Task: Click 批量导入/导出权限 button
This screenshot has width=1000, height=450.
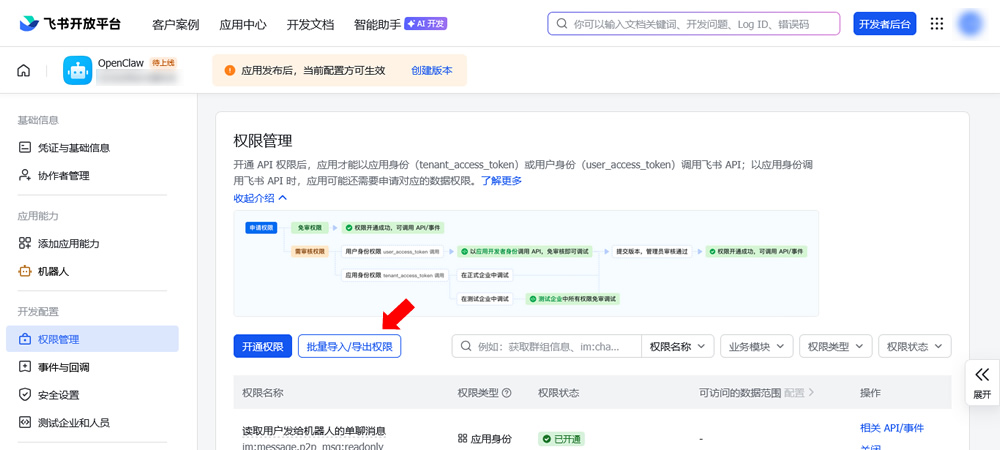Action: tap(349, 346)
